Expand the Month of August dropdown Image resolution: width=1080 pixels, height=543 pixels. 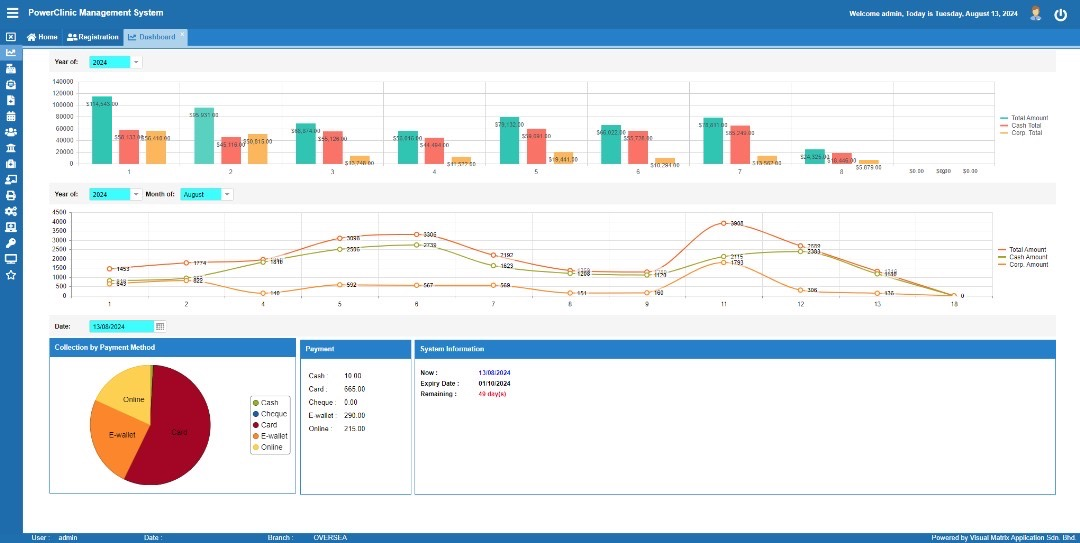[x=227, y=194]
